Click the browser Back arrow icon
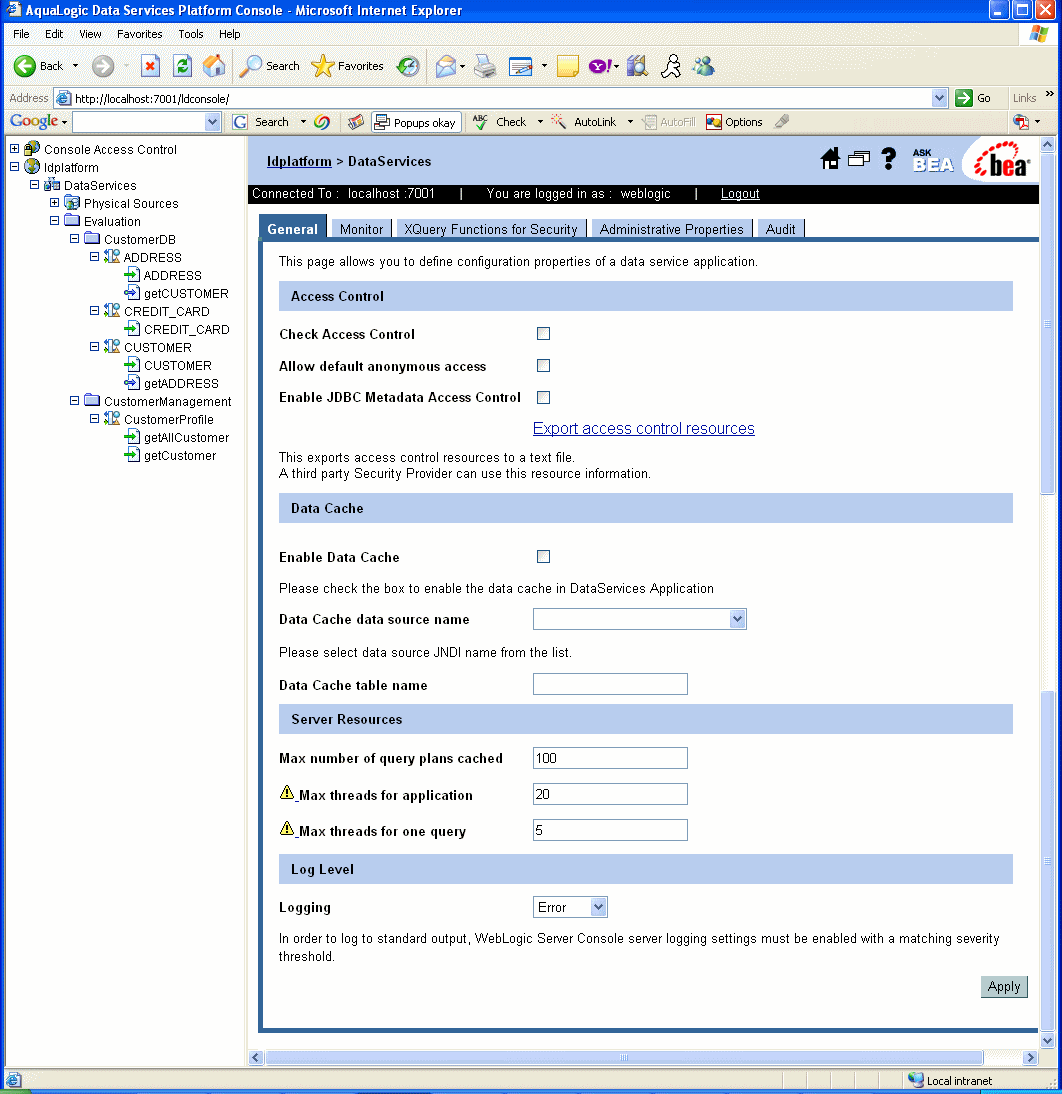The image size is (1062, 1094). coord(24,66)
